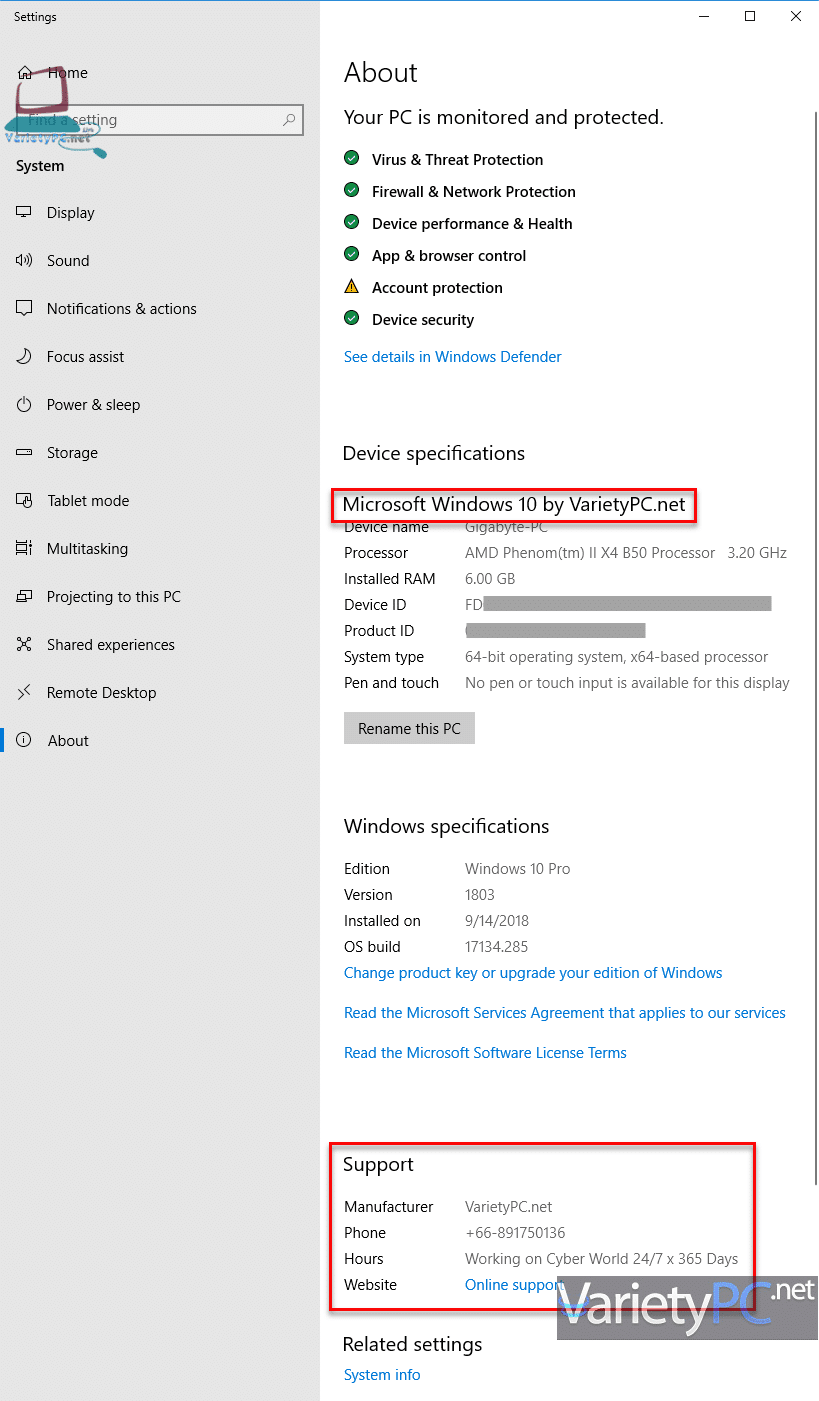The height and width of the screenshot is (1401, 819).
Task: Click the Manufacturer value VarietyPC.net
Action: coord(508,1207)
